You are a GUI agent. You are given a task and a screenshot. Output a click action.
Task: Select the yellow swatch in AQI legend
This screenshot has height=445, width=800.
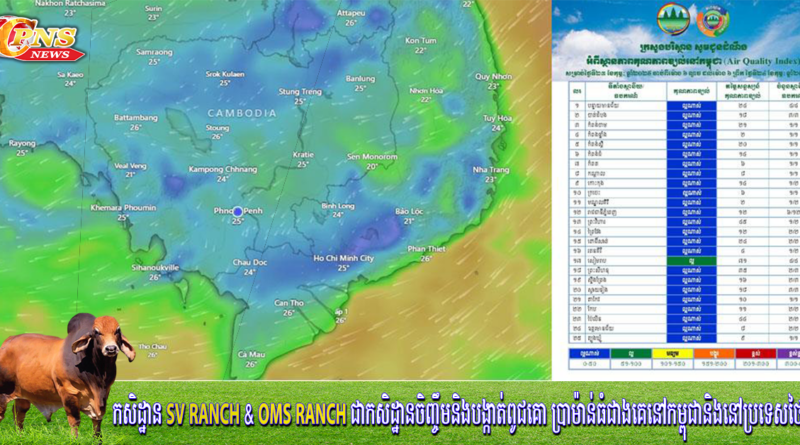pyautogui.click(x=672, y=353)
